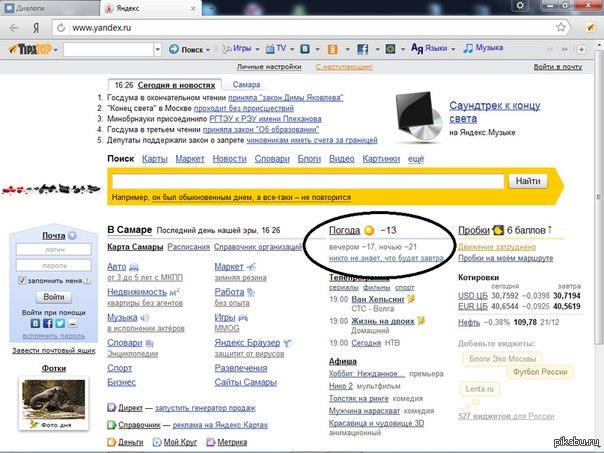Click the логин input field
Viewport: 604px width, 453px height.
click(54, 249)
